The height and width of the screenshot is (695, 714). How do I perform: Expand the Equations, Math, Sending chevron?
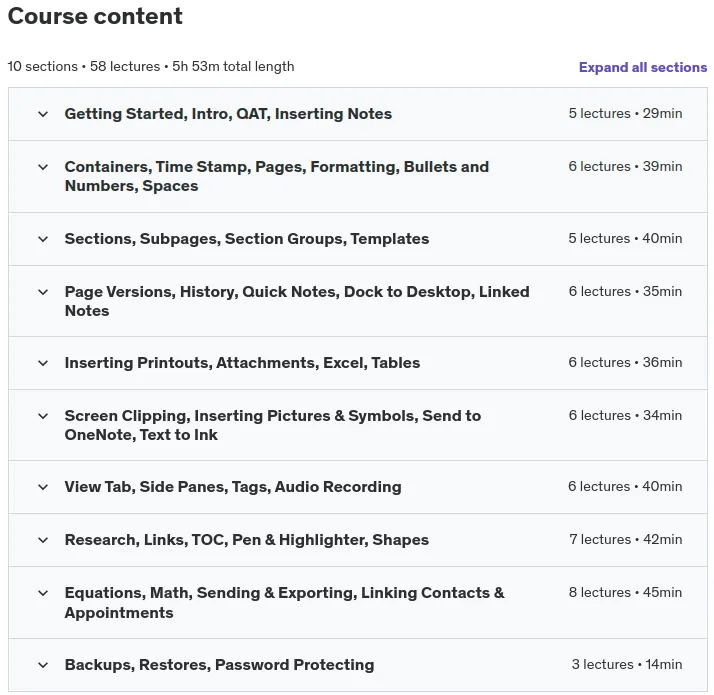click(x=43, y=593)
